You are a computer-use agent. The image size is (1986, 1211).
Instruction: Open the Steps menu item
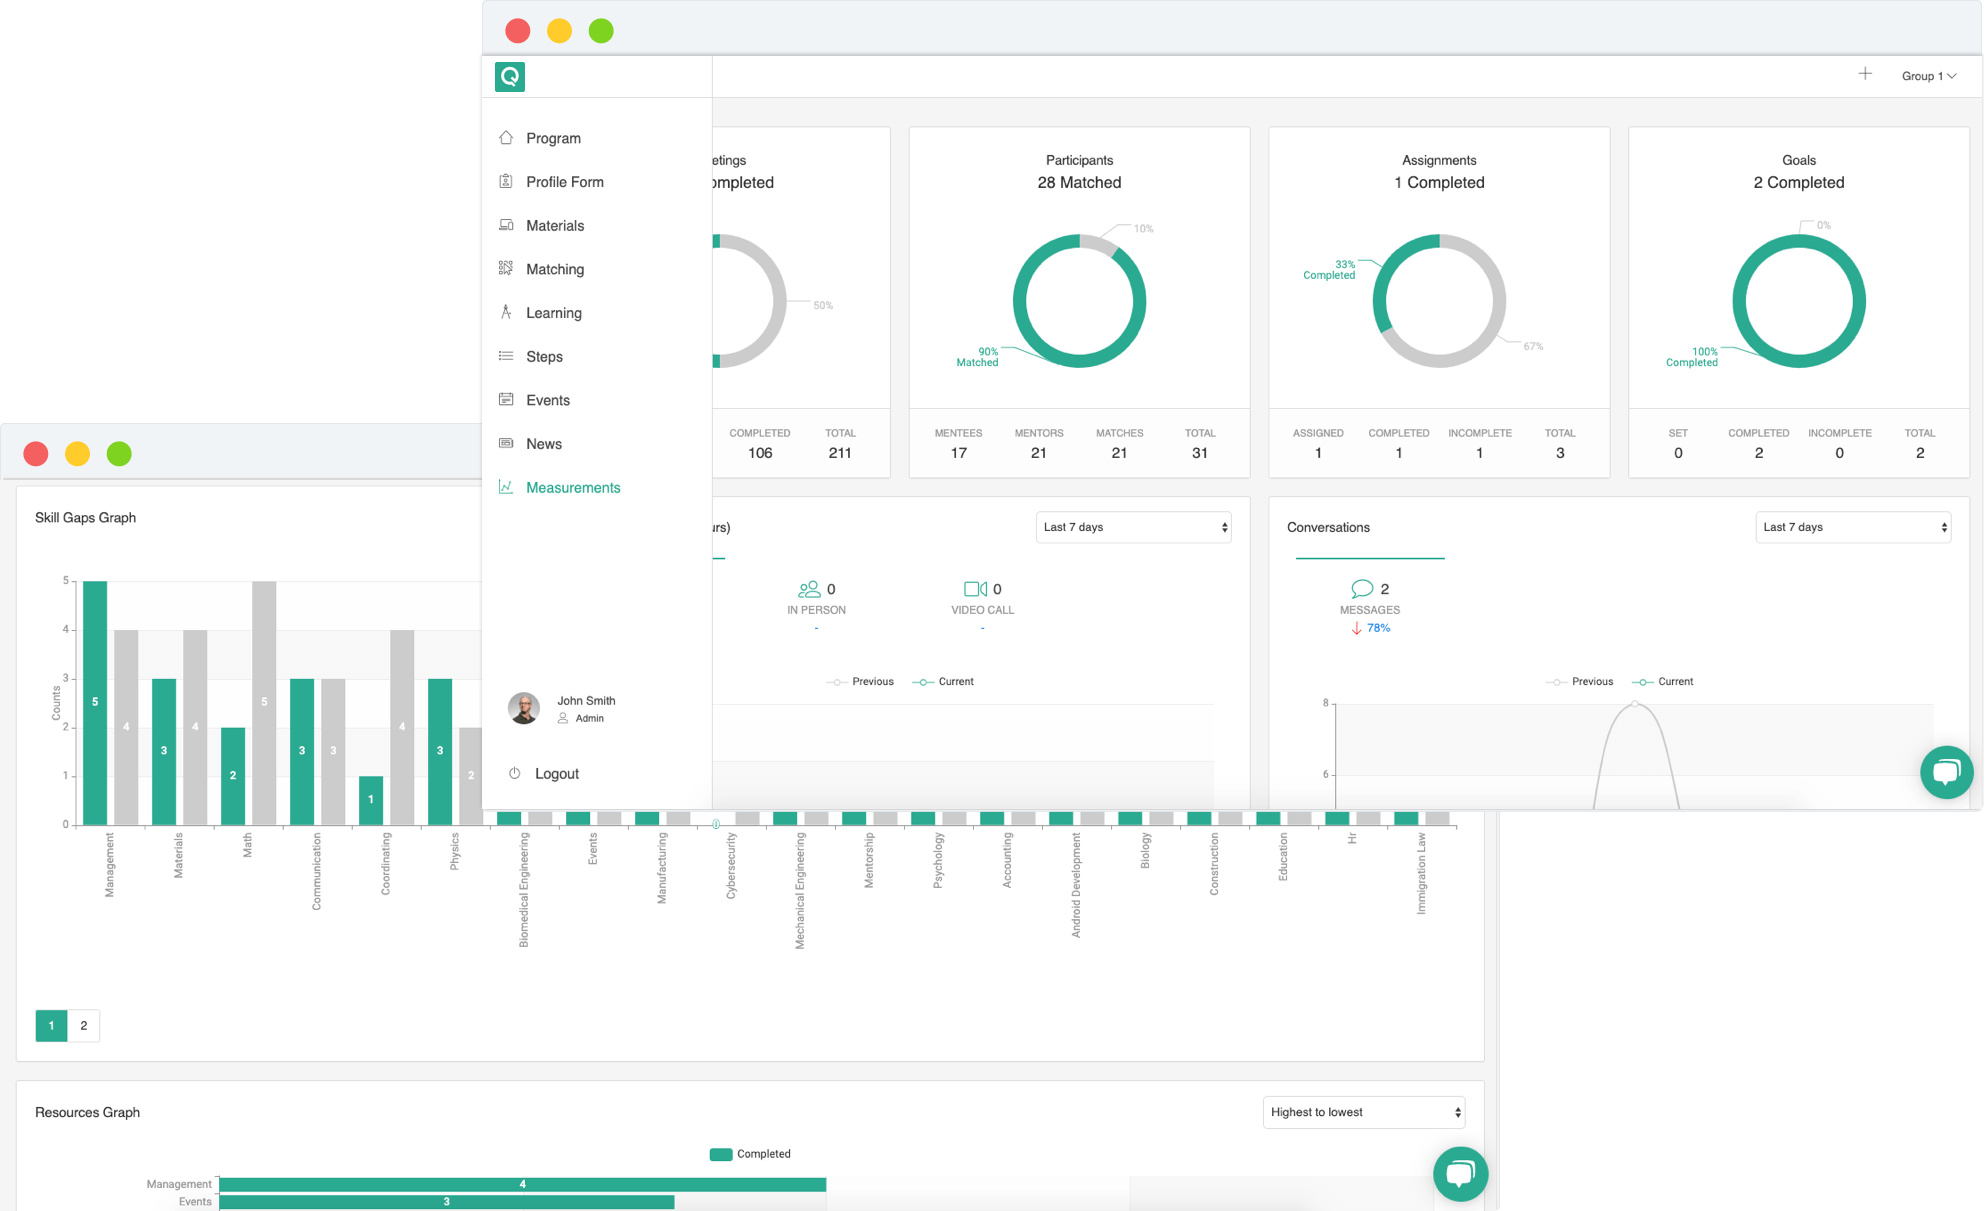tap(544, 357)
